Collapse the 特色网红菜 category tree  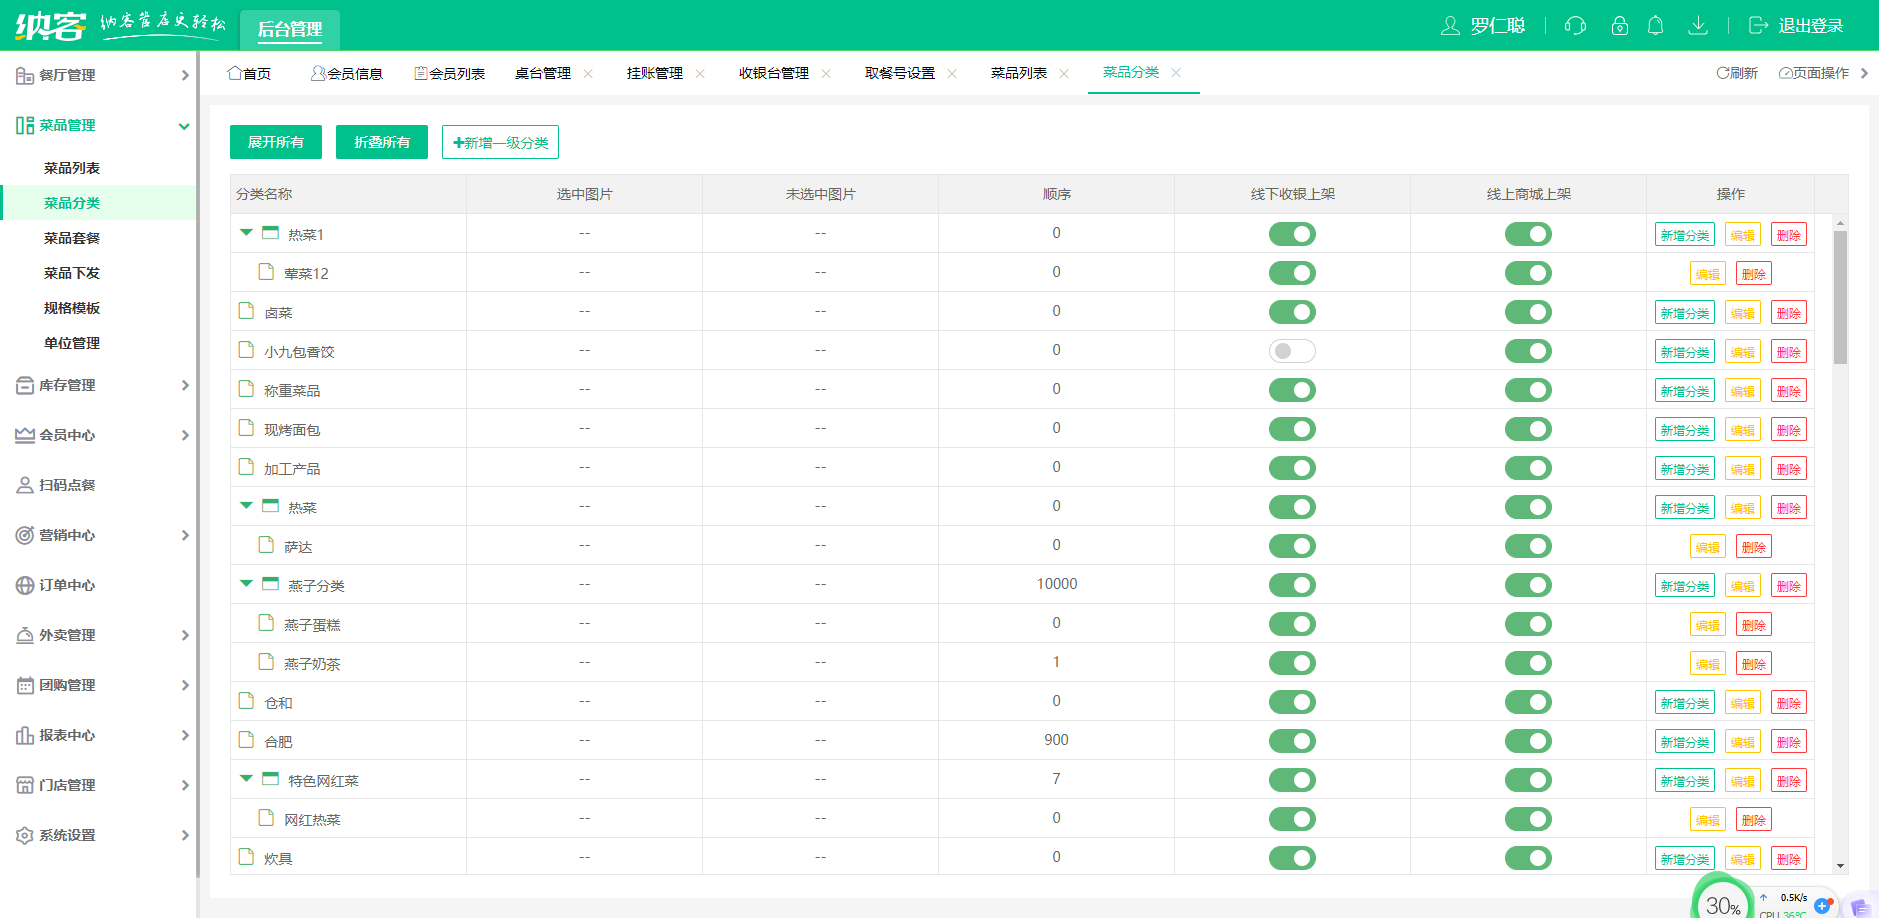coord(246,779)
